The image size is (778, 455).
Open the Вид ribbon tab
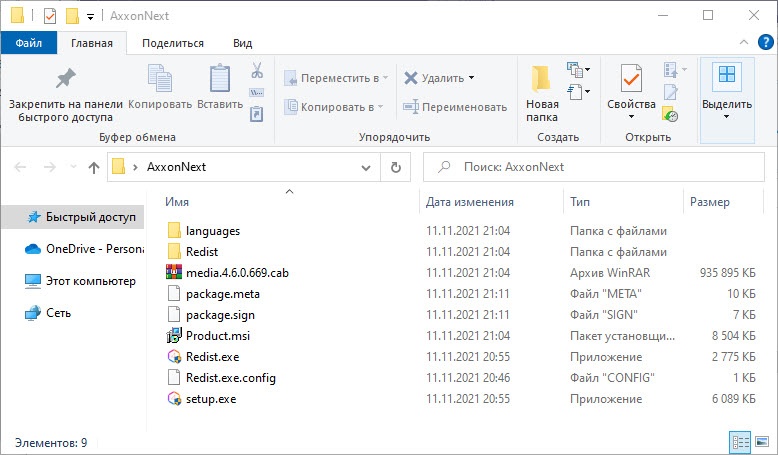click(x=242, y=43)
